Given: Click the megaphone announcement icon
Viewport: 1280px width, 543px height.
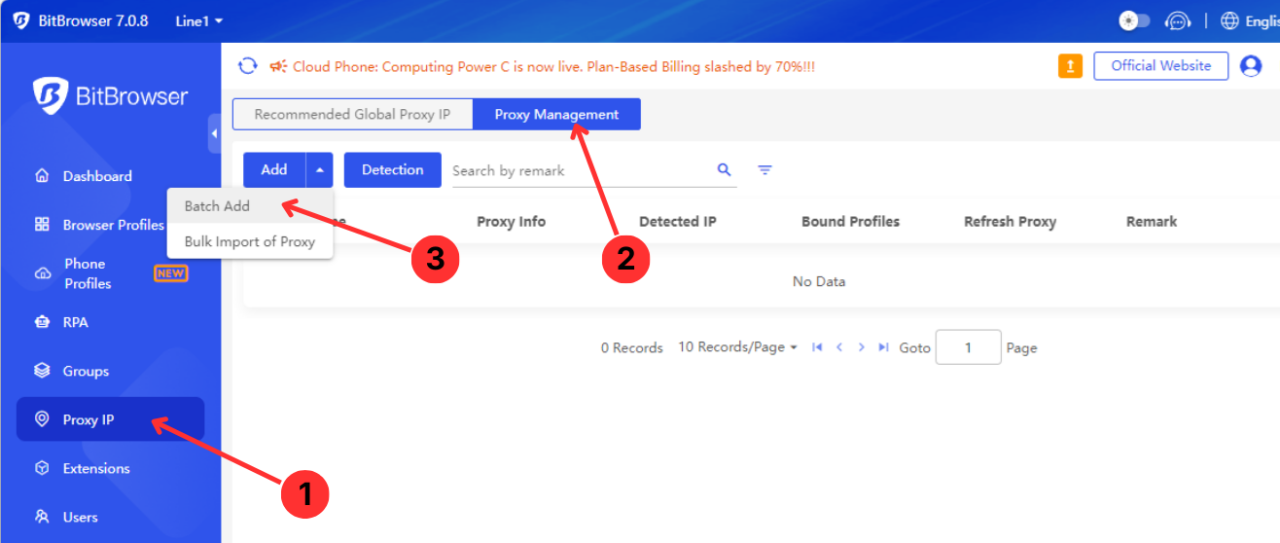Looking at the screenshot, I should 278,66.
